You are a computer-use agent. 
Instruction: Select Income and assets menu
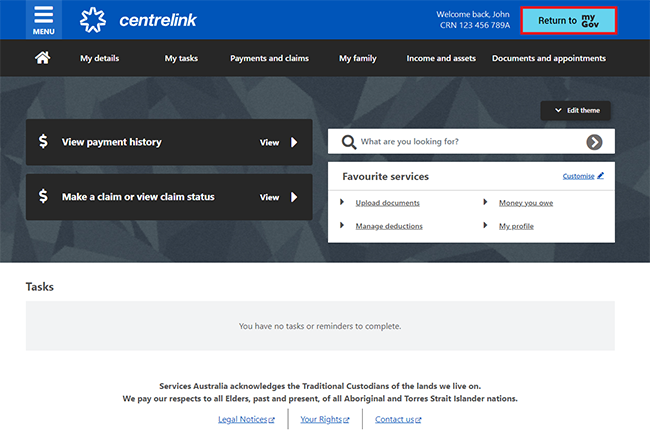[x=441, y=58]
